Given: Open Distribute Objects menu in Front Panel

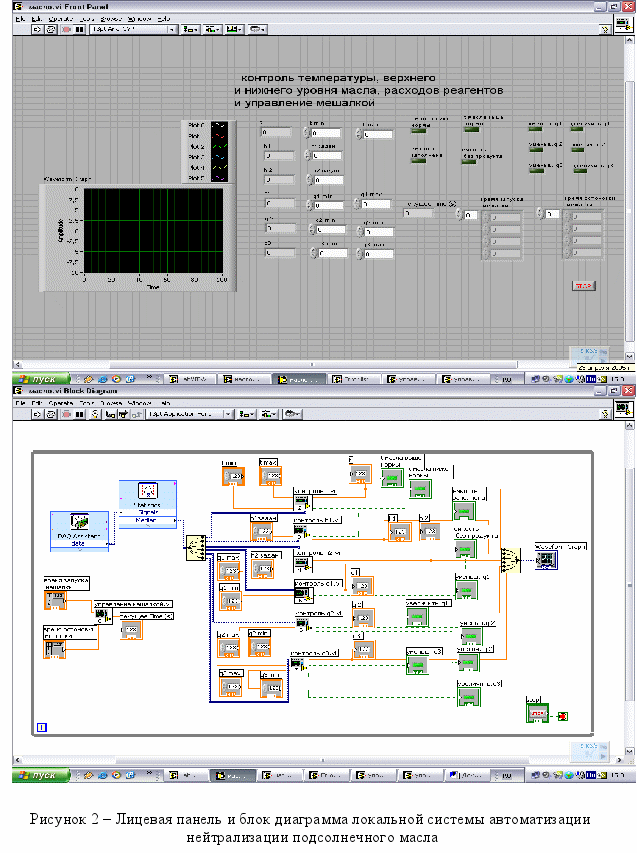Looking at the screenshot, I should [213, 29].
